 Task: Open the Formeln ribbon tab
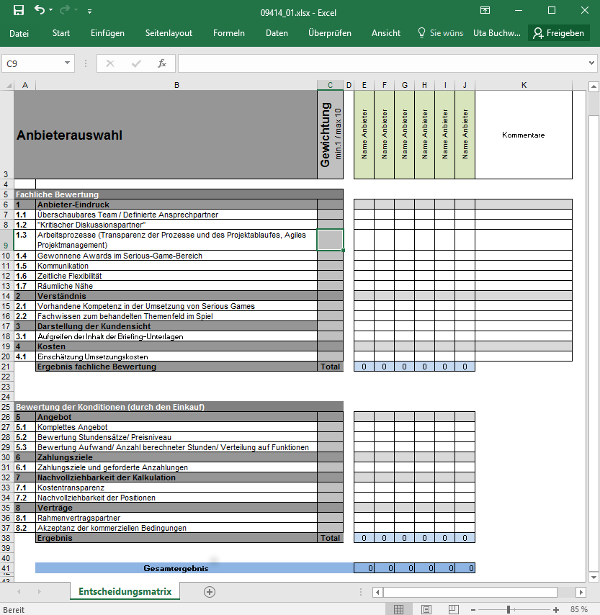coord(229,32)
